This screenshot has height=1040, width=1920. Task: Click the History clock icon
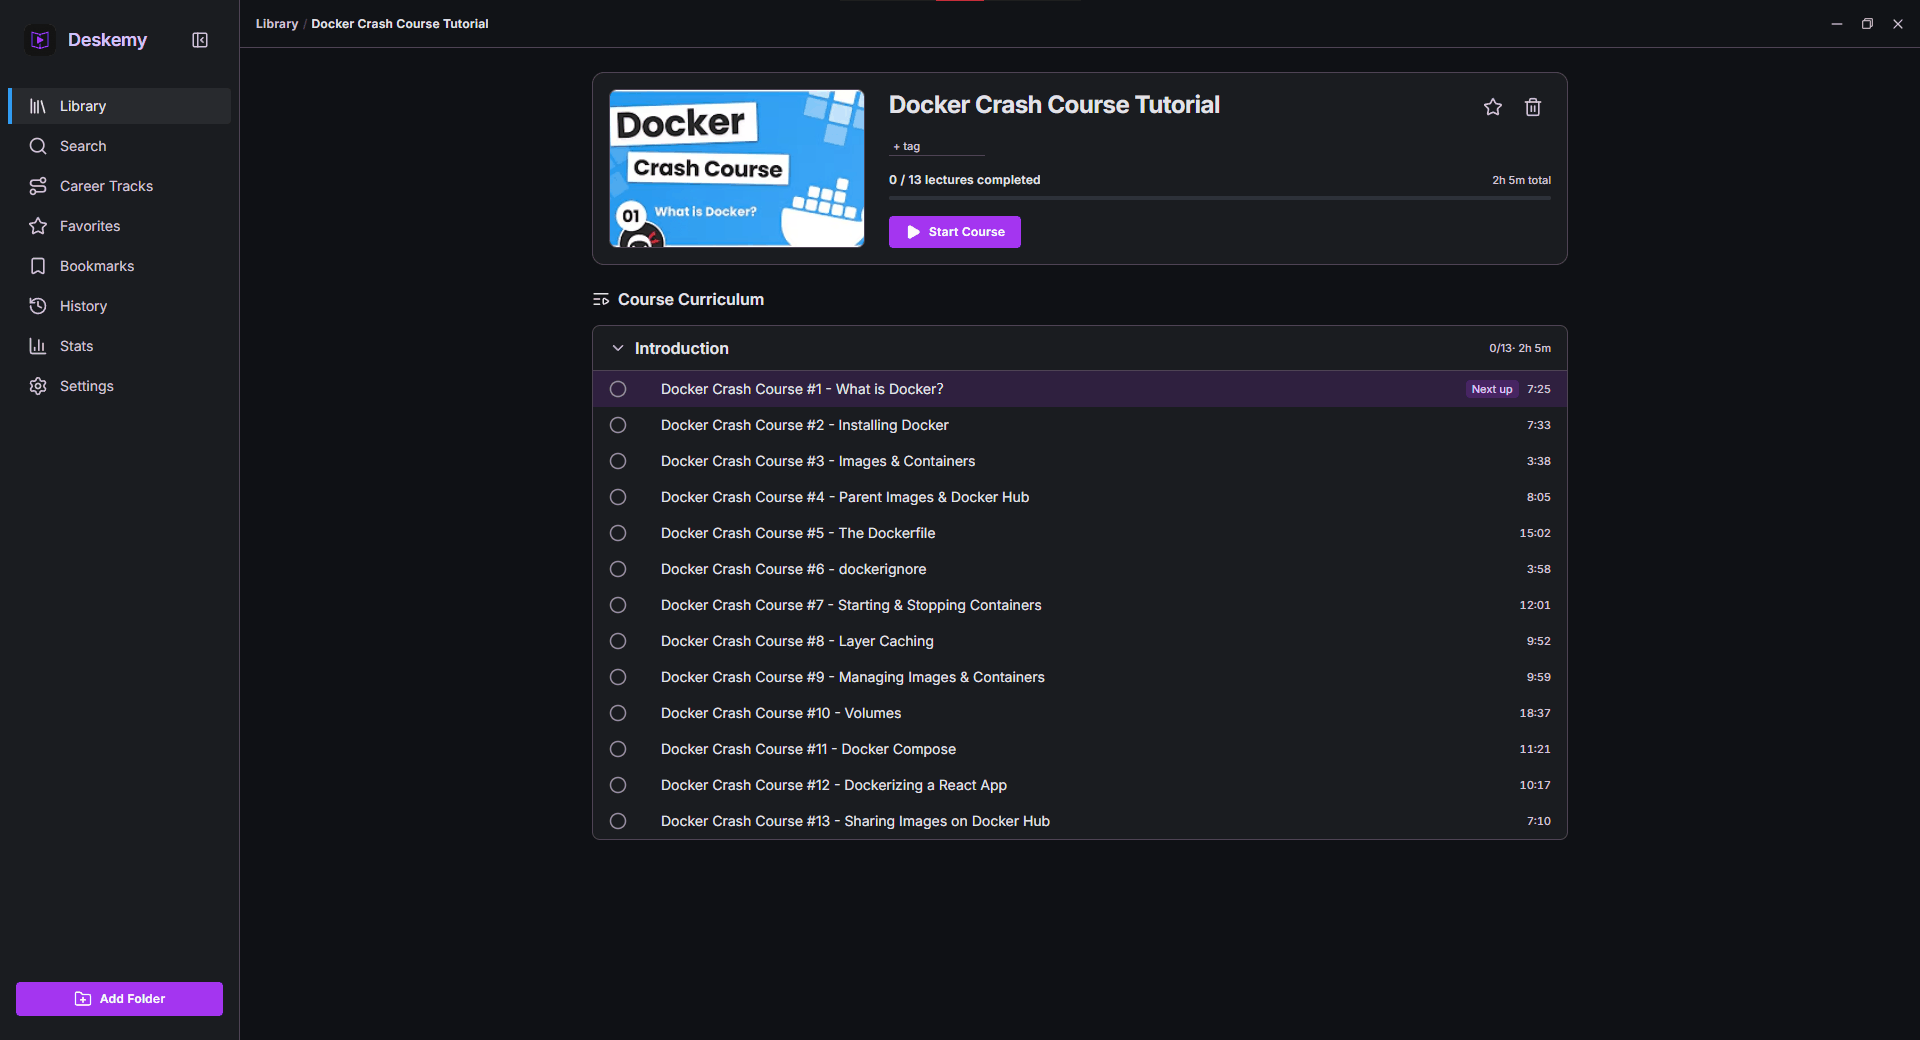tap(38, 306)
